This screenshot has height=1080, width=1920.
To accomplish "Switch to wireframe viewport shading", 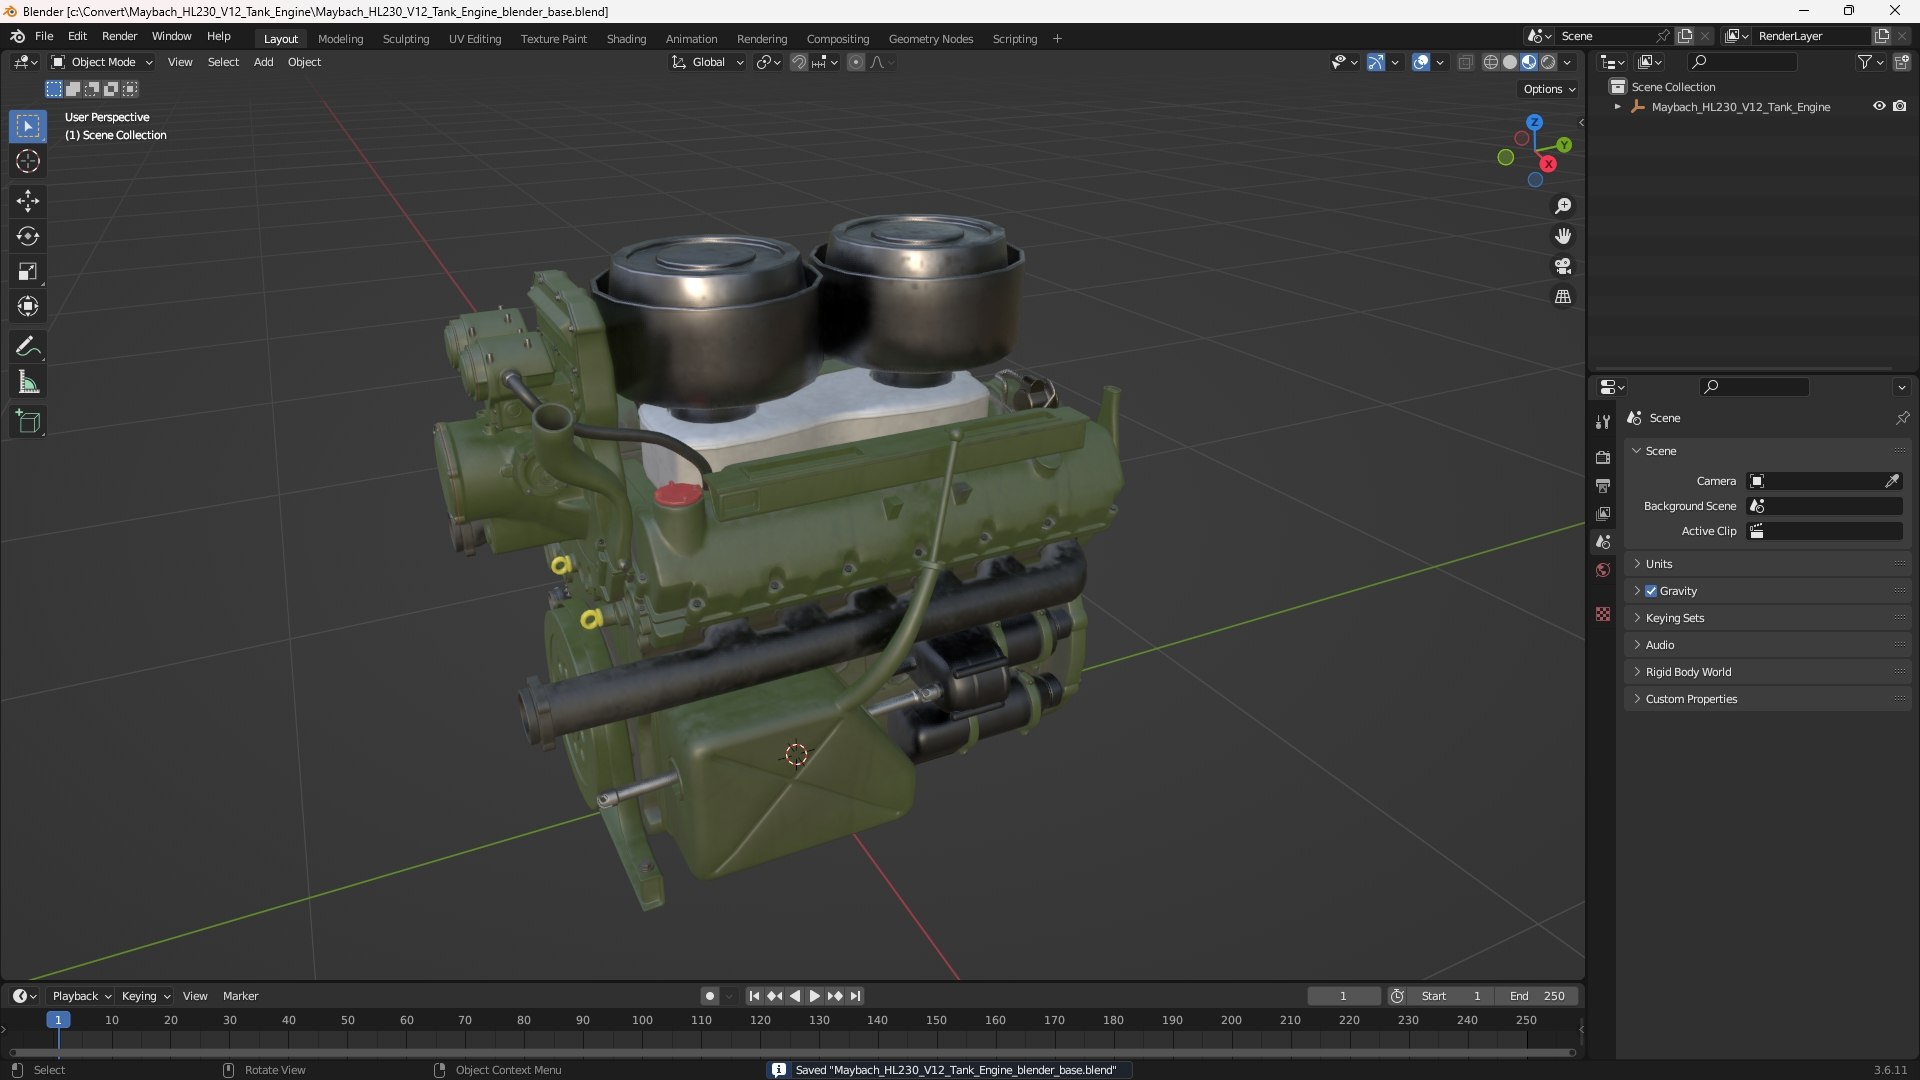I will coord(1491,62).
